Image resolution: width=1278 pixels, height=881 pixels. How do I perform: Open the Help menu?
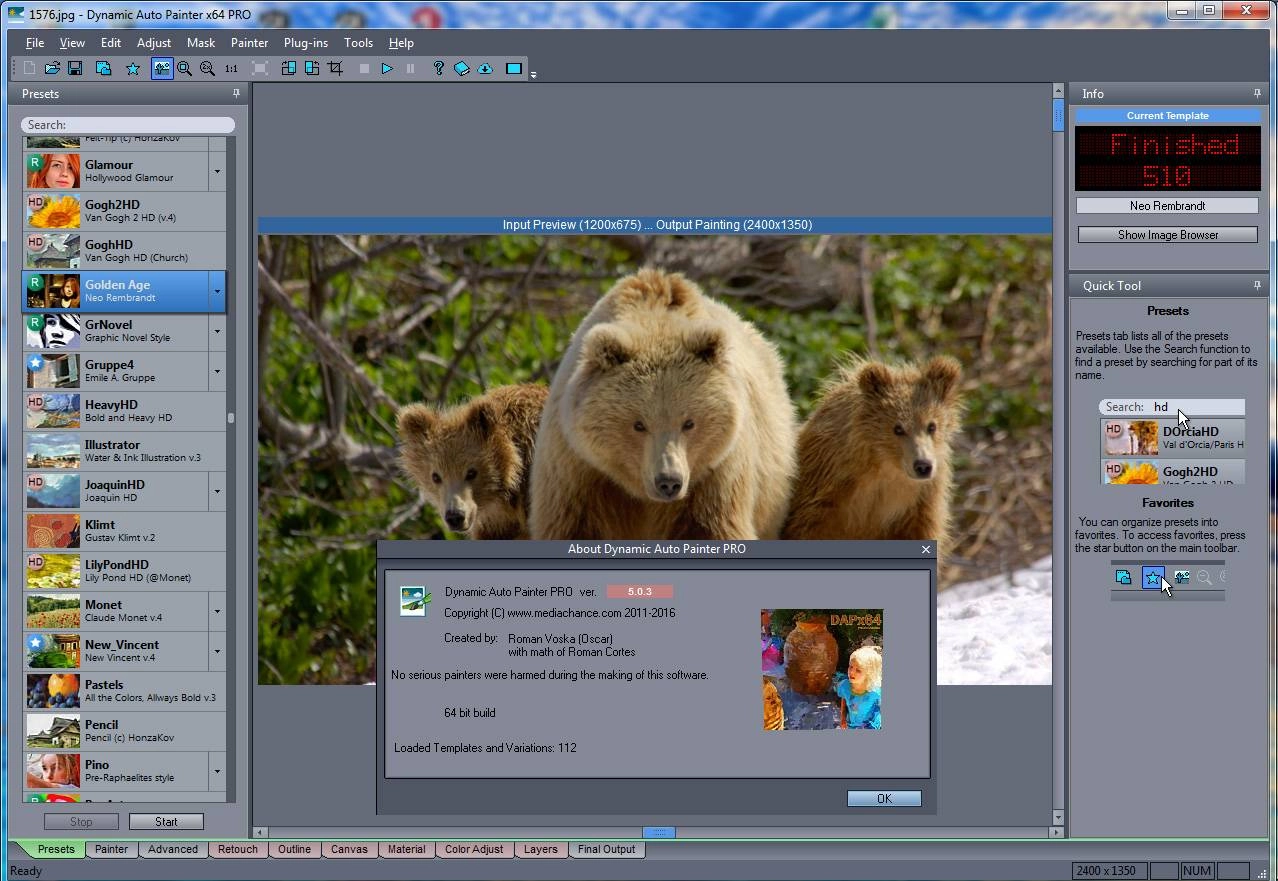pyautogui.click(x=401, y=43)
